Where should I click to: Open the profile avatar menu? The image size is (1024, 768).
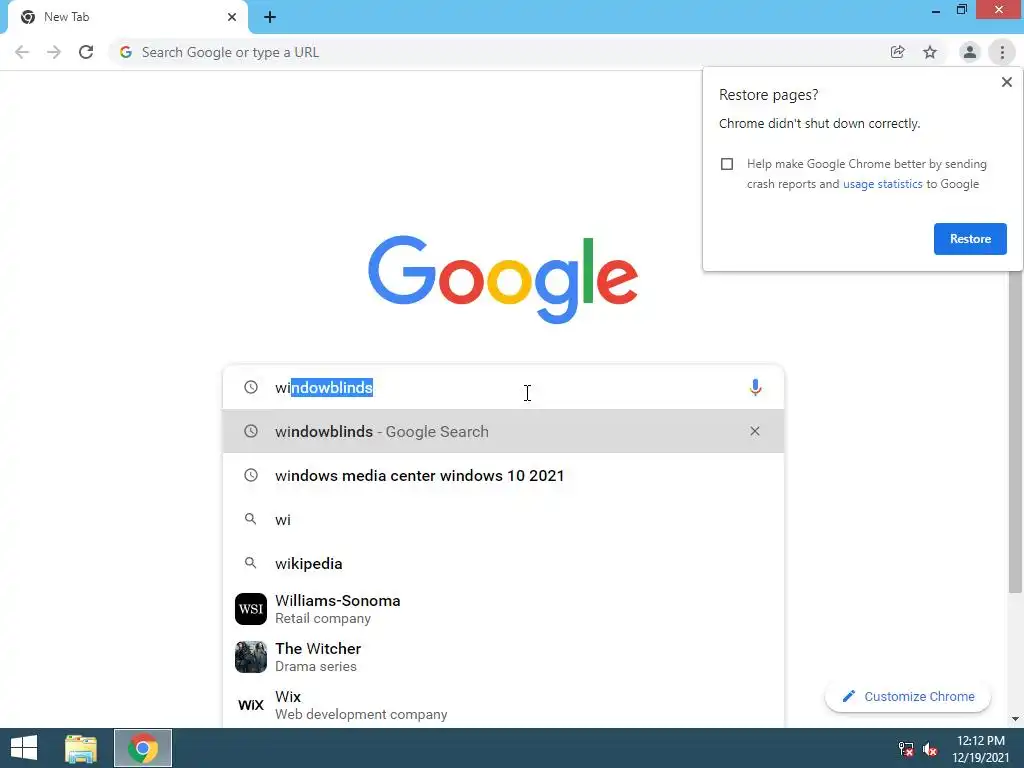tap(970, 52)
